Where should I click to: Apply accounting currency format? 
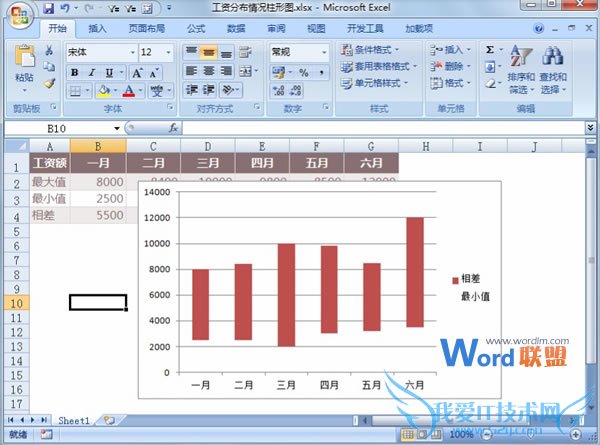(279, 72)
